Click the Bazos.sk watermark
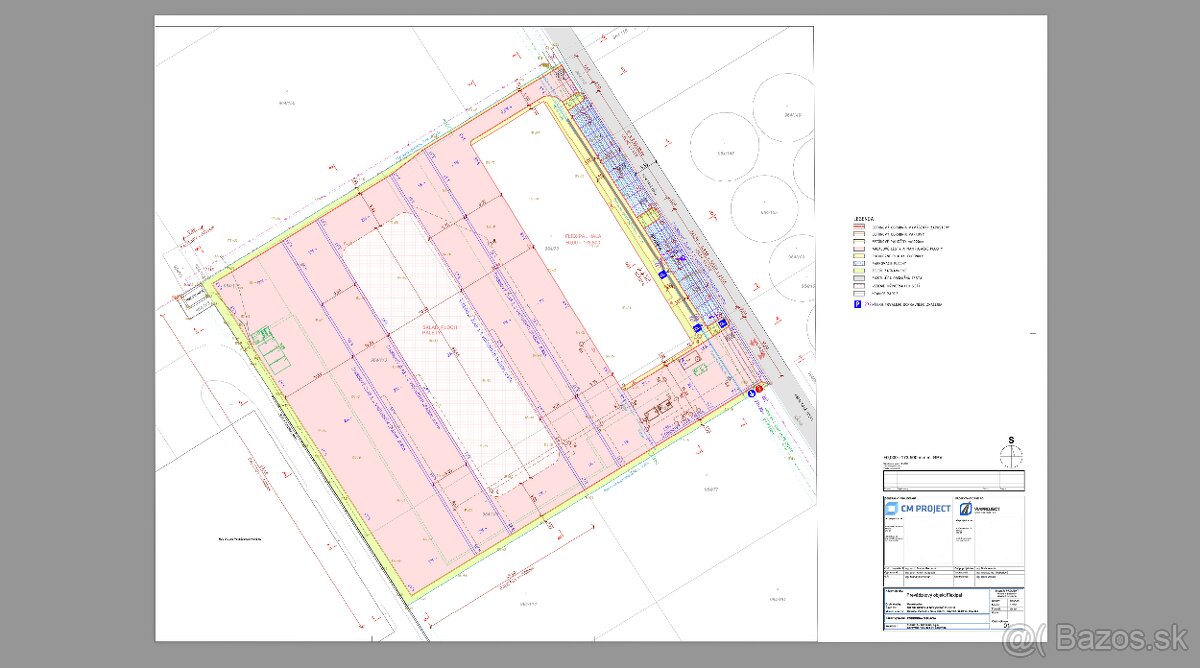Screen dimensions: 1200x668 (x=1100, y=637)
